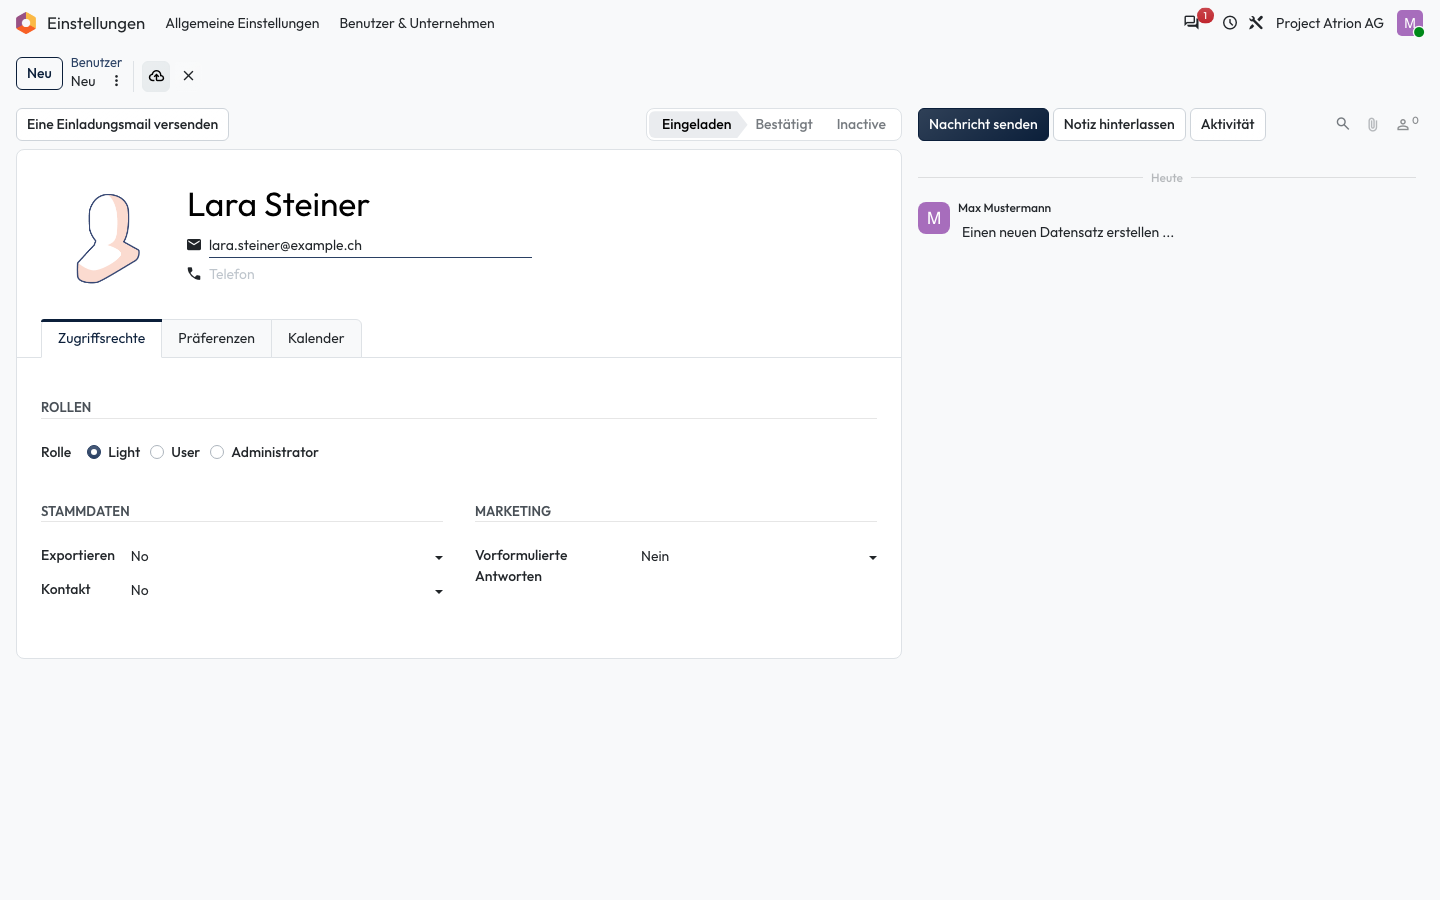Switch to the Zugriffsrechte tab
The image size is (1440, 900).
(101, 339)
